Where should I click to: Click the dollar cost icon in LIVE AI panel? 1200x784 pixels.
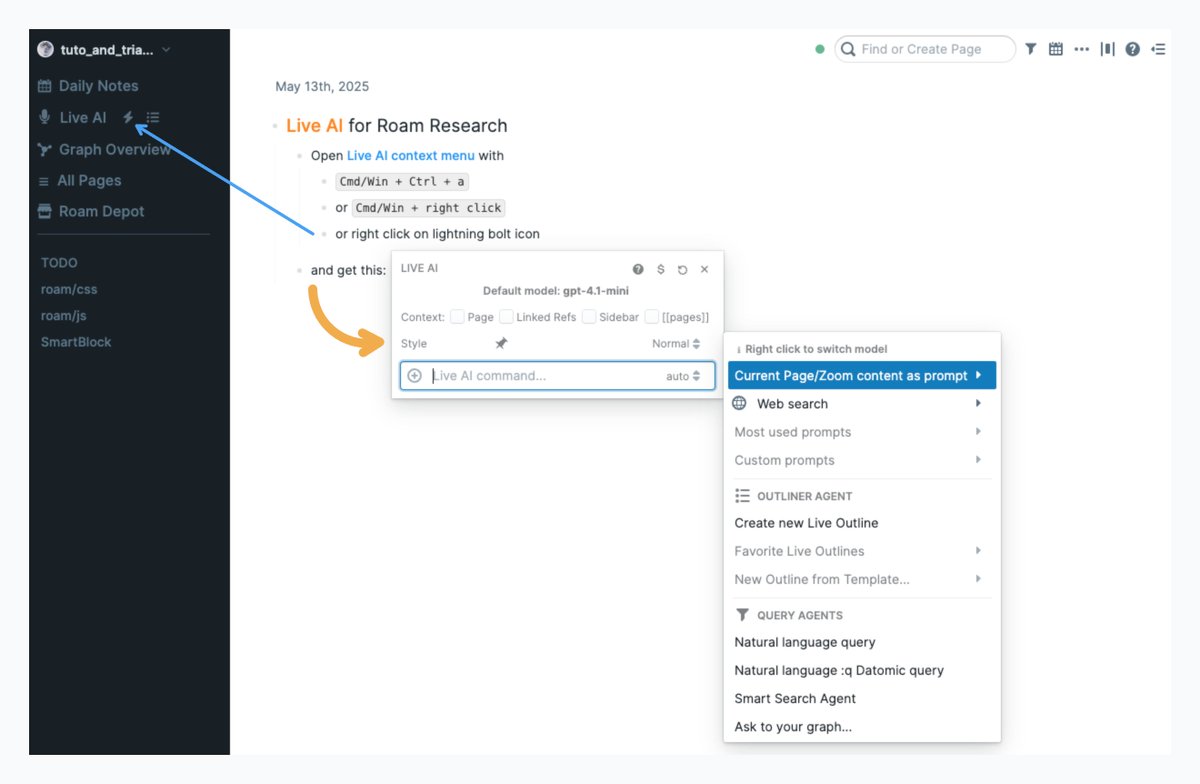[x=660, y=268]
